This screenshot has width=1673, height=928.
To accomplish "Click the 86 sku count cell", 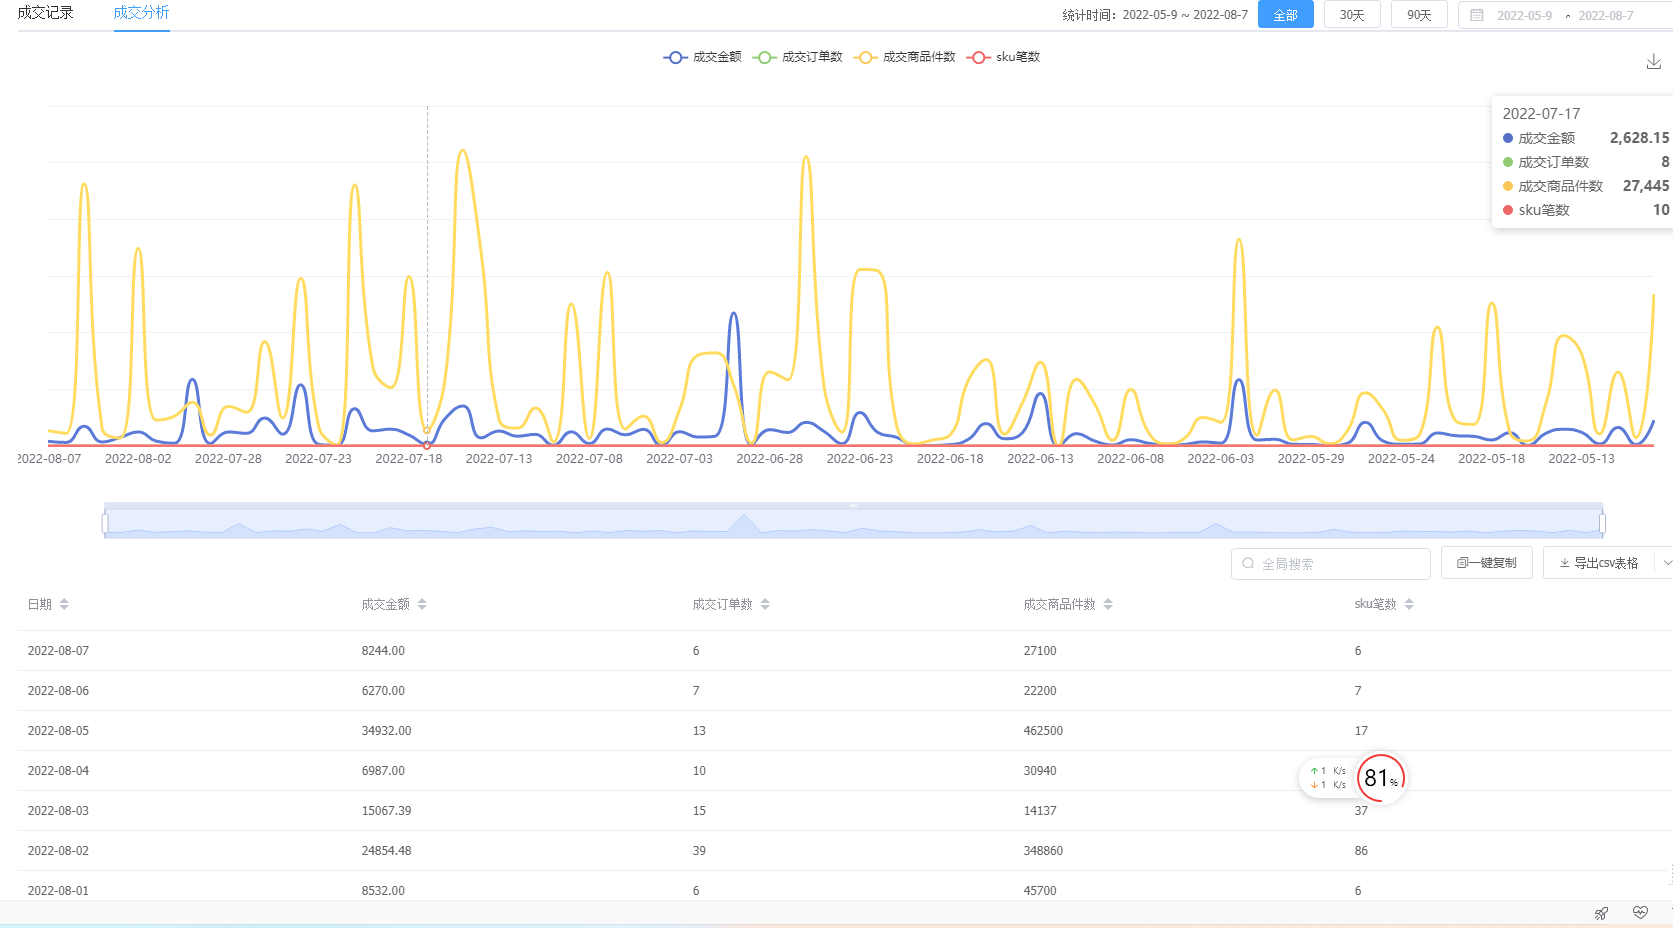I will click(x=1361, y=851).
